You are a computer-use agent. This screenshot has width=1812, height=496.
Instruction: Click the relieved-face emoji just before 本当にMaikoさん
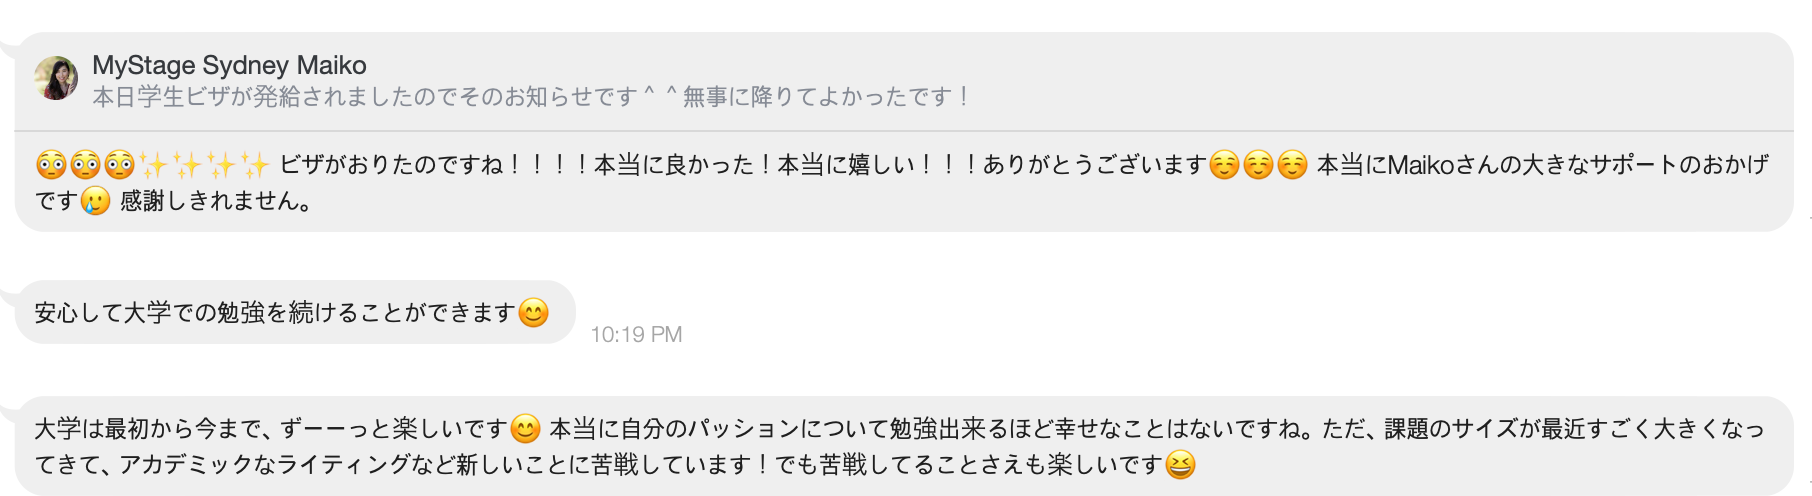point(1292,164)
